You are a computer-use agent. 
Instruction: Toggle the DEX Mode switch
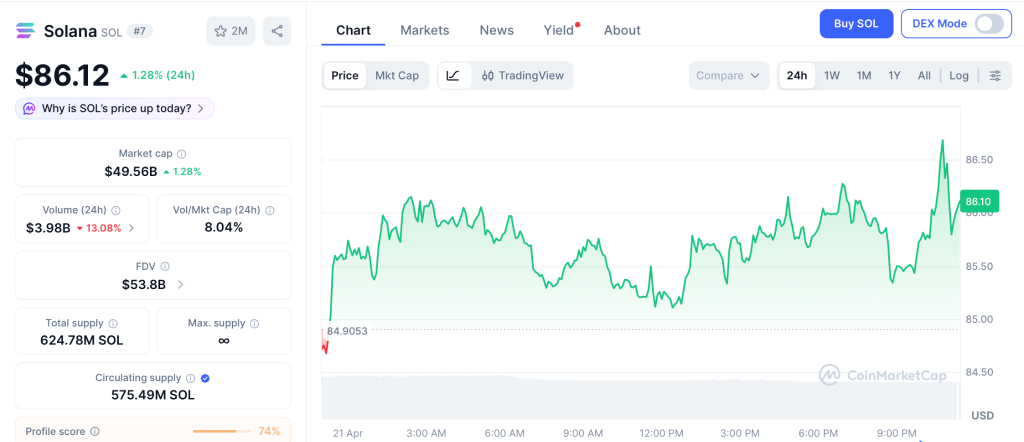click(988, 24)
